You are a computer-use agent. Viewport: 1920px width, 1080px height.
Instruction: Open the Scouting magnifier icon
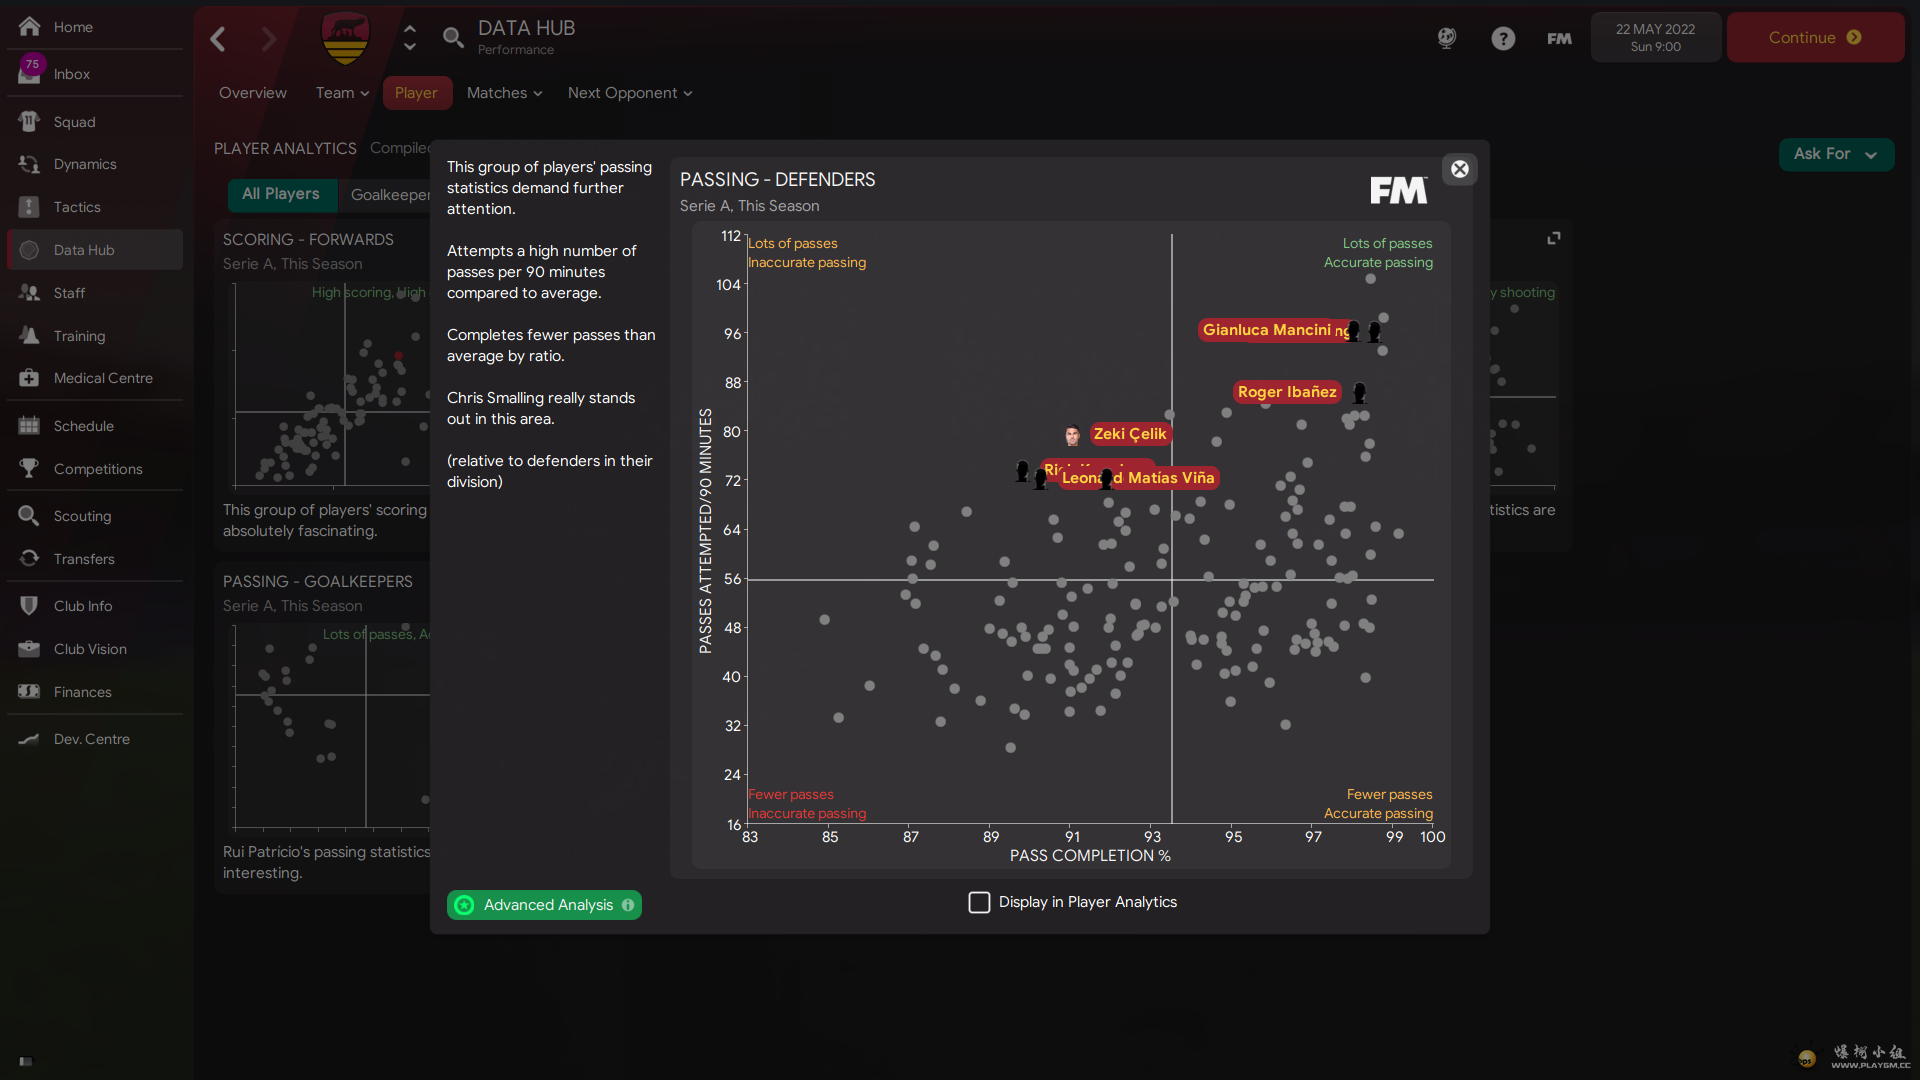(29, 516)
